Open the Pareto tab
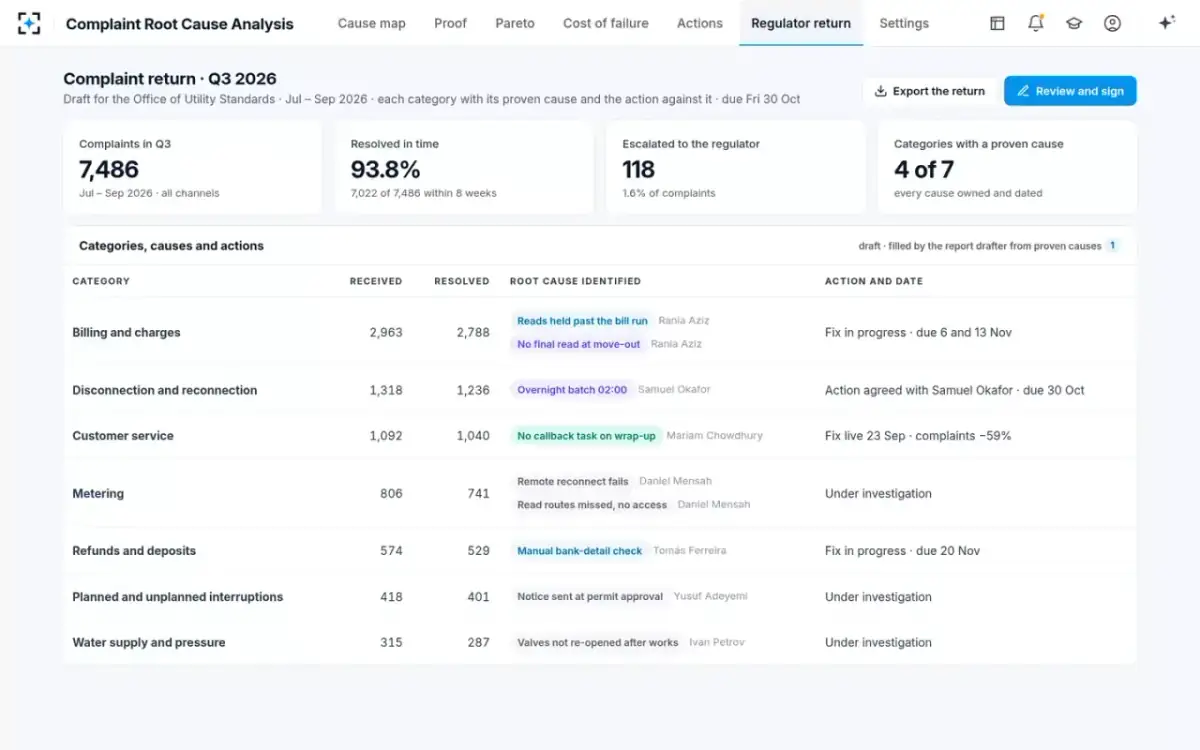1200x750 pixels. pos(515,23)
